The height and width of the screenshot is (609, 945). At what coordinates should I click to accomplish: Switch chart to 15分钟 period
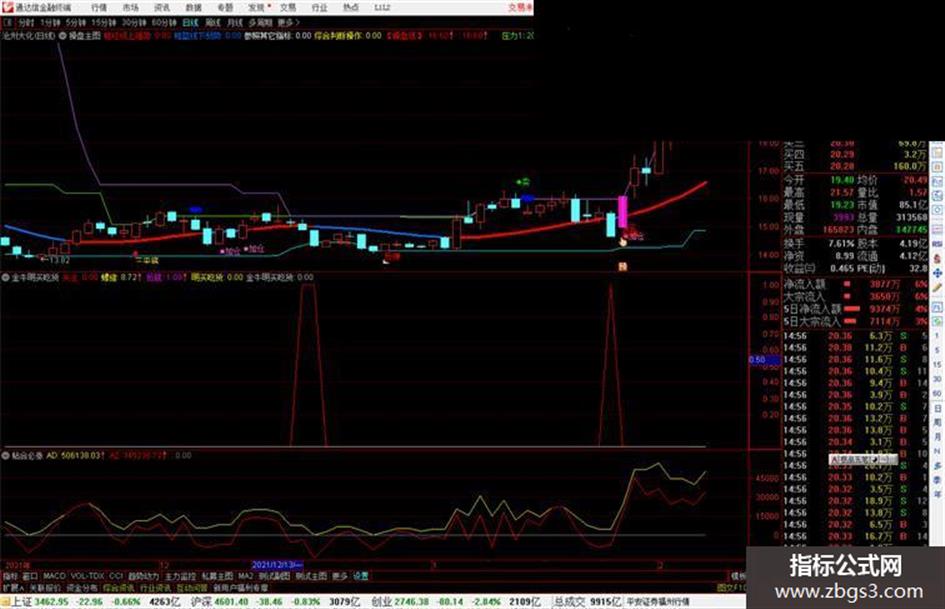[104, 22]
